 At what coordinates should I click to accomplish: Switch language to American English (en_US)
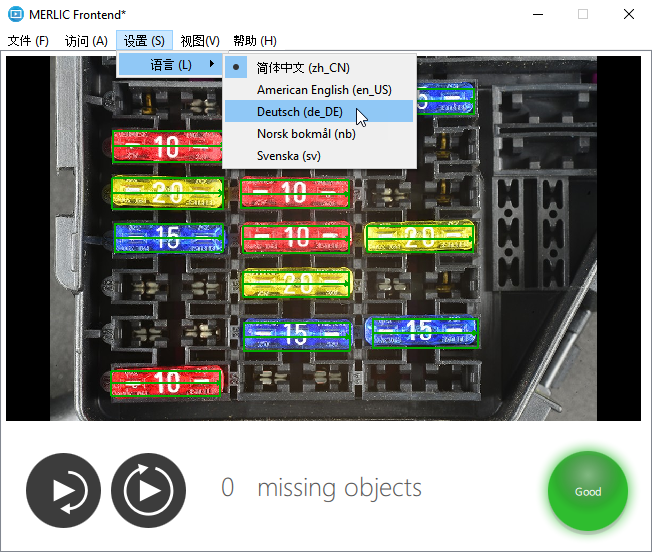tap(324, 89)
